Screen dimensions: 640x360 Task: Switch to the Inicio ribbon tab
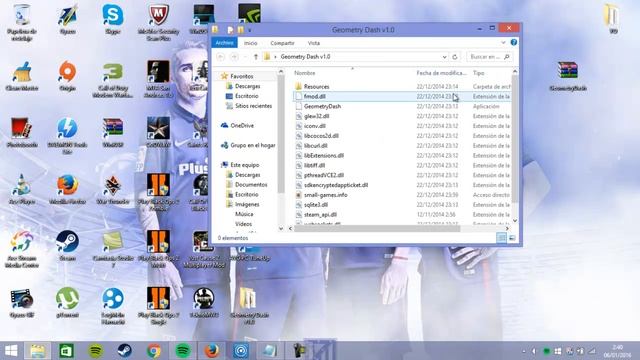(x=251, y=43)
